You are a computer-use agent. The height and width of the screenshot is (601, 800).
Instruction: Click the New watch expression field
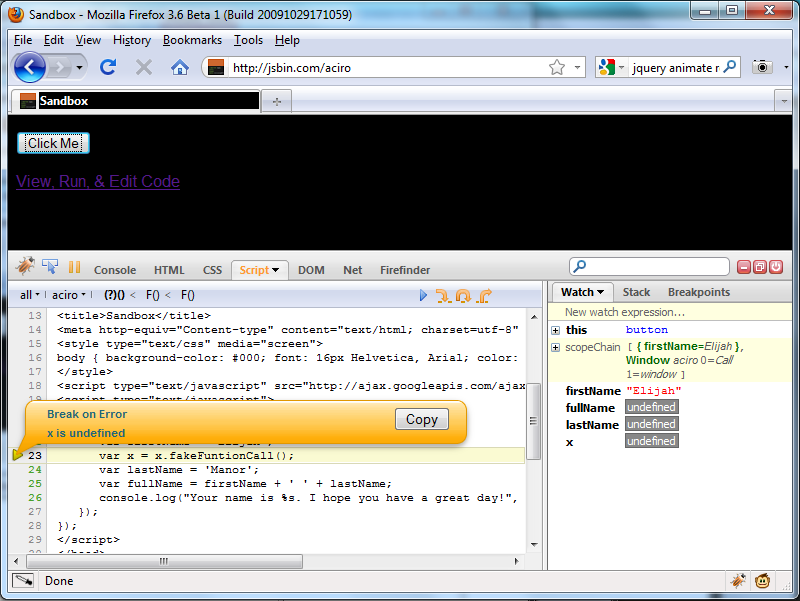670,312
